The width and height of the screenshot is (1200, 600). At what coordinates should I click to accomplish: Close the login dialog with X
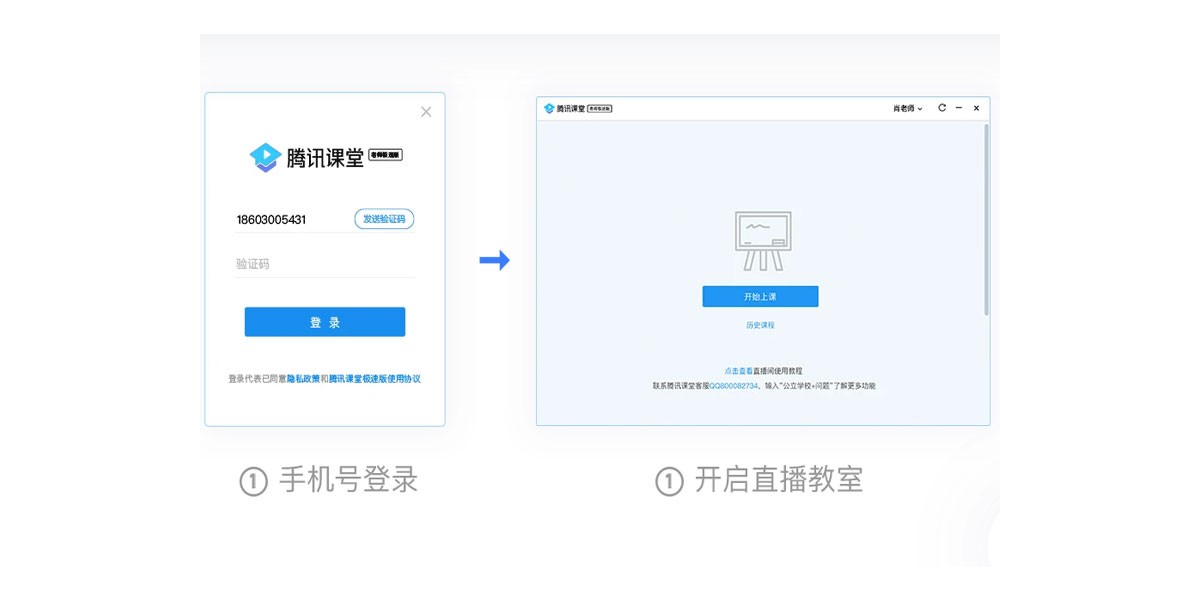coord(426,112)
